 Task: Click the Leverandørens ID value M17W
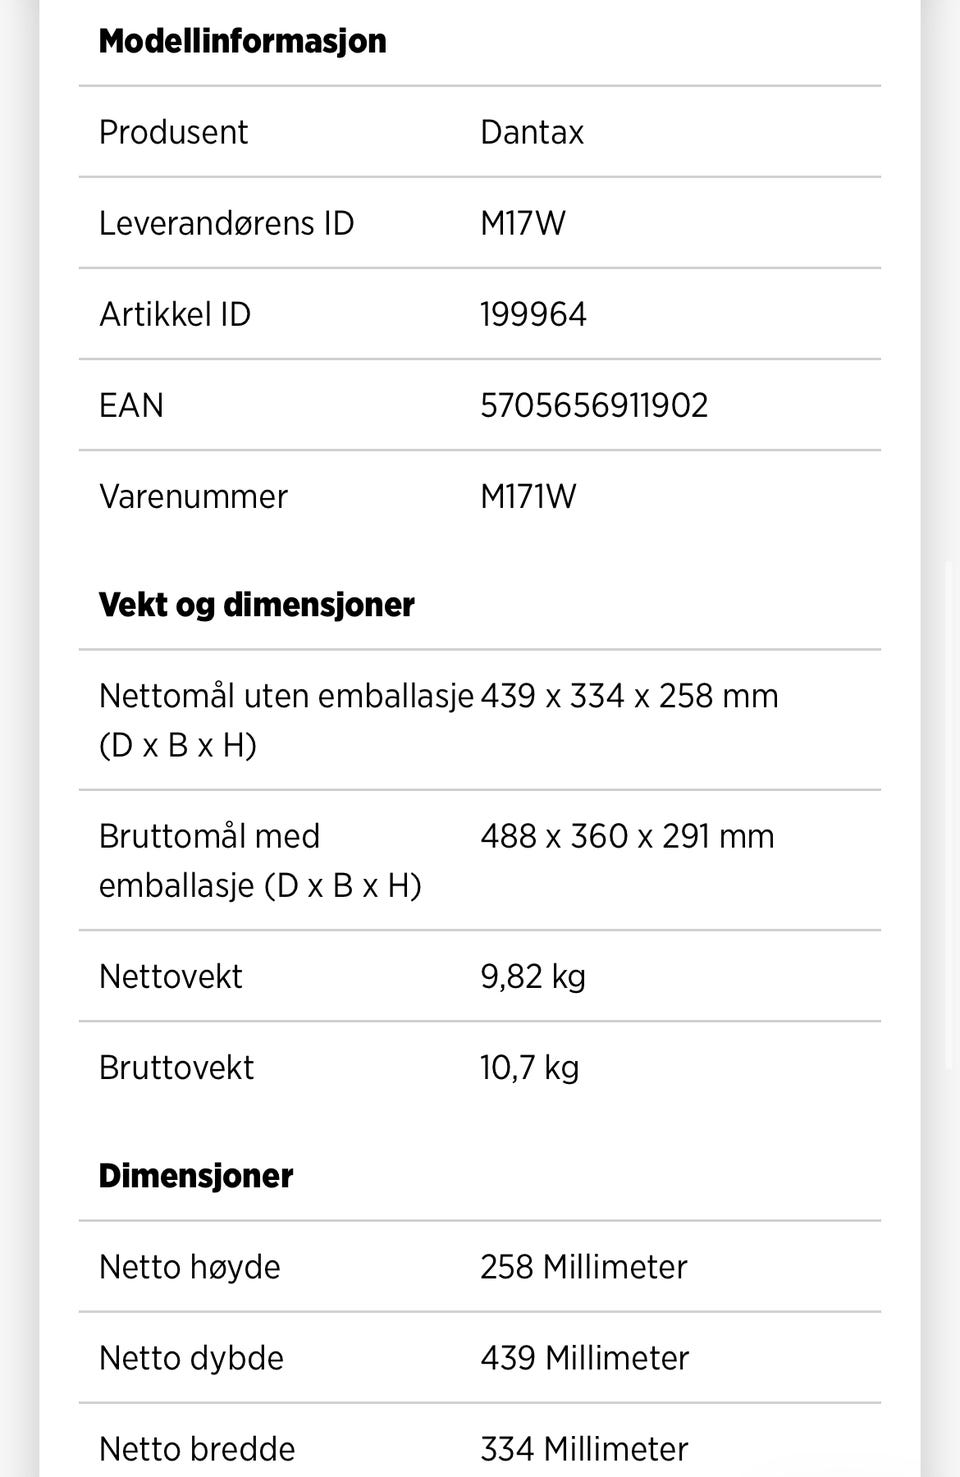click(x=522, y=223)
